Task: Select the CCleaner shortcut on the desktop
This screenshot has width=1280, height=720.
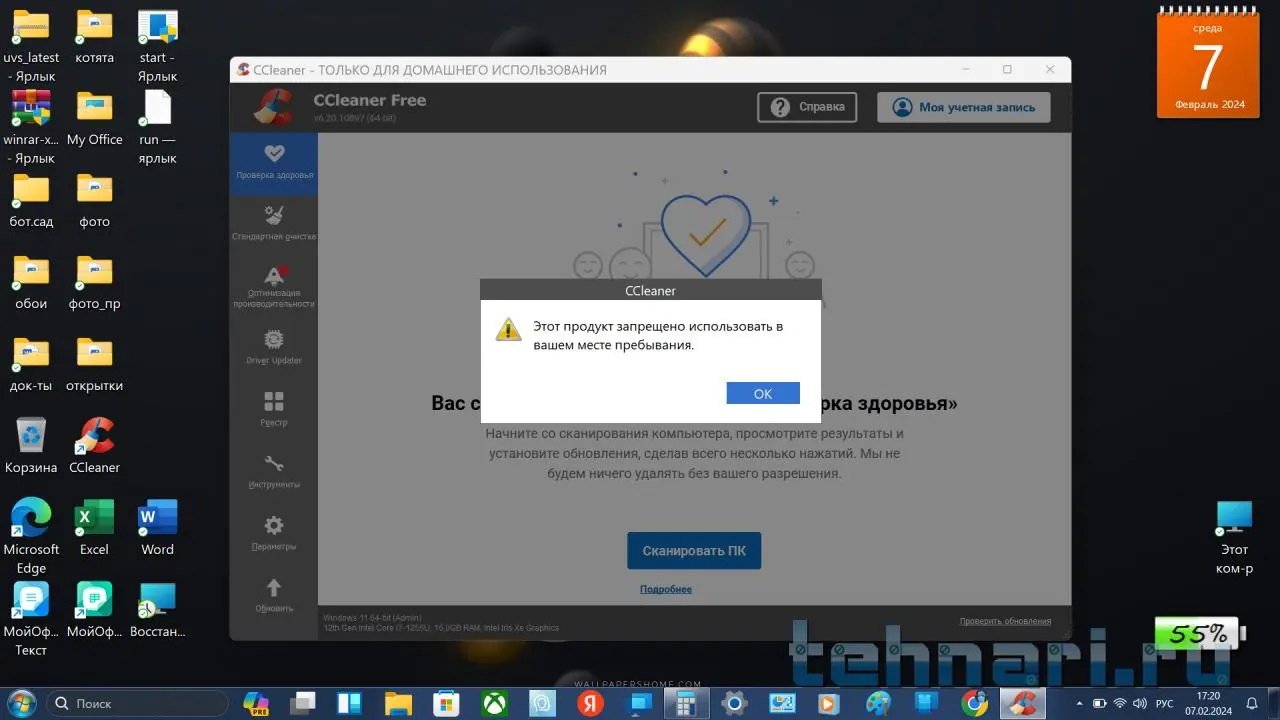Action: tap(94, 447)
